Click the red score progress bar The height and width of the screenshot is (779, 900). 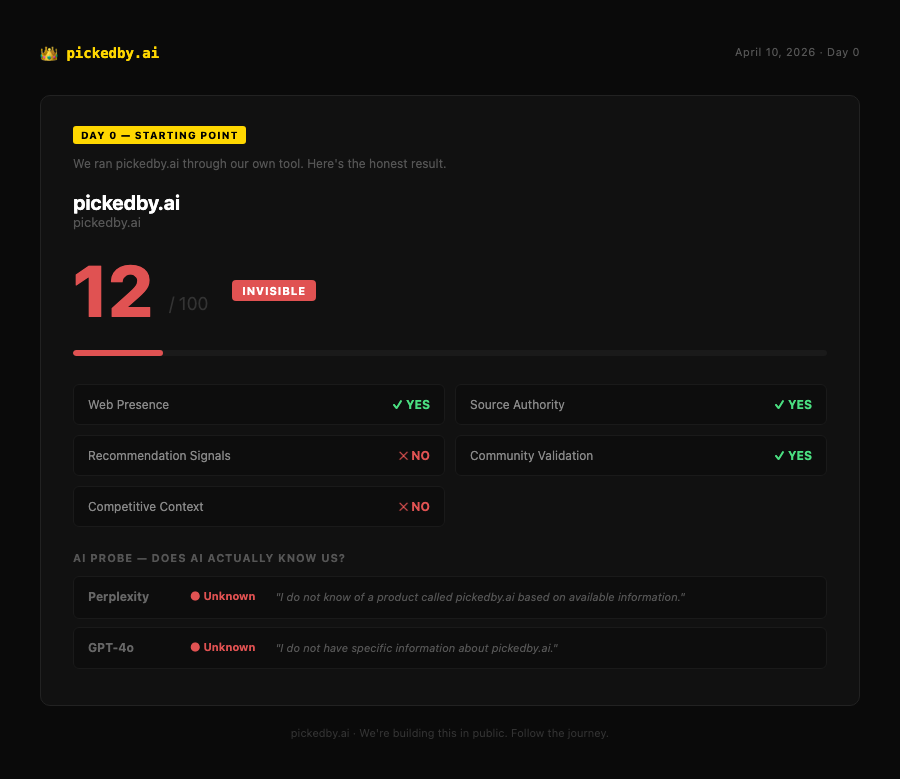pos(117,352)
